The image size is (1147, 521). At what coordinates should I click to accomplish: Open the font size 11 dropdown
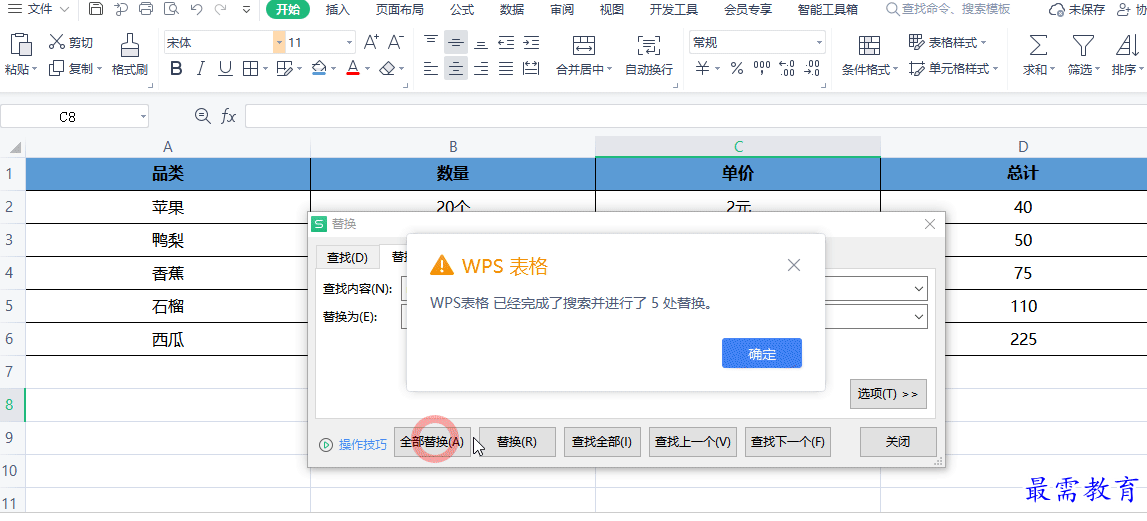(x=350, y=42)
